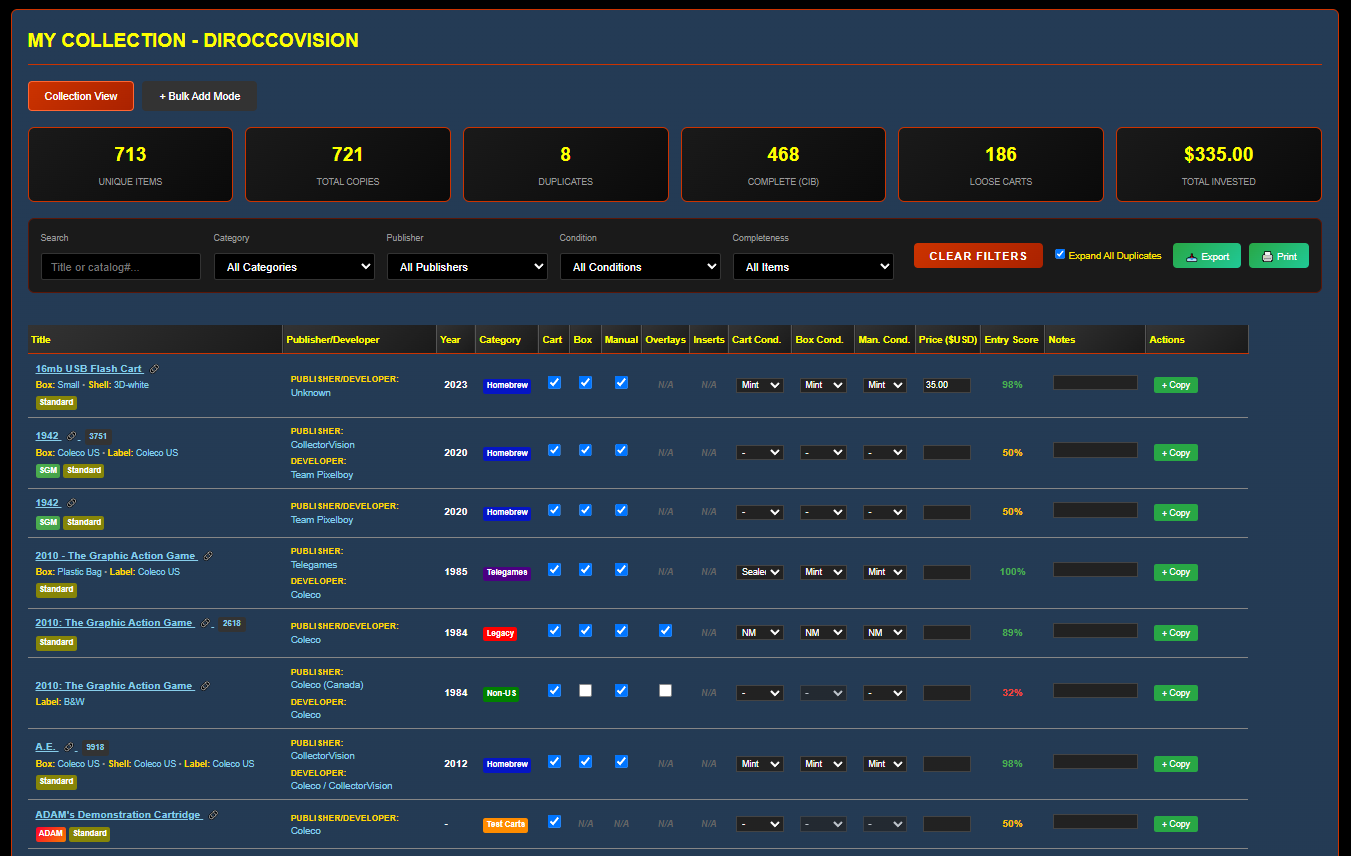Open the All Categories filter dropdown

[x=294, y=267]
